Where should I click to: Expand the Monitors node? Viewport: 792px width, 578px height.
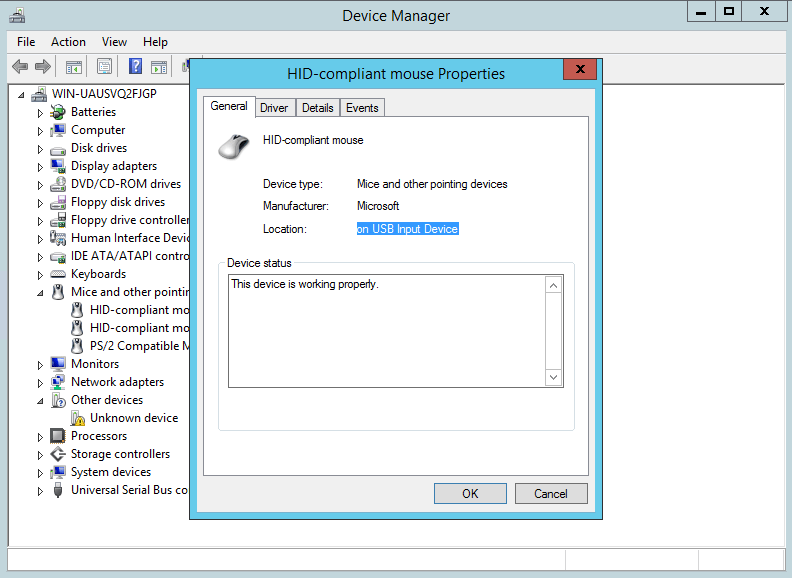[x=41, y=364]
